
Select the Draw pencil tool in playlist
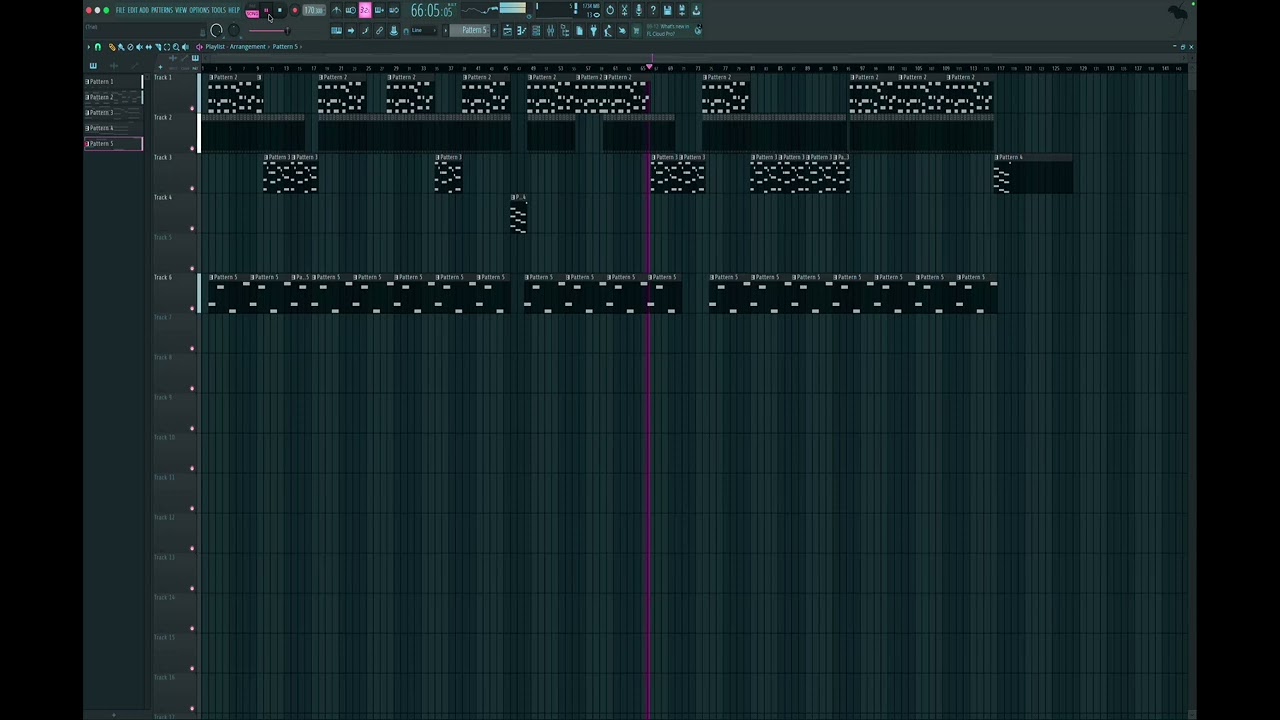(112, 47)
